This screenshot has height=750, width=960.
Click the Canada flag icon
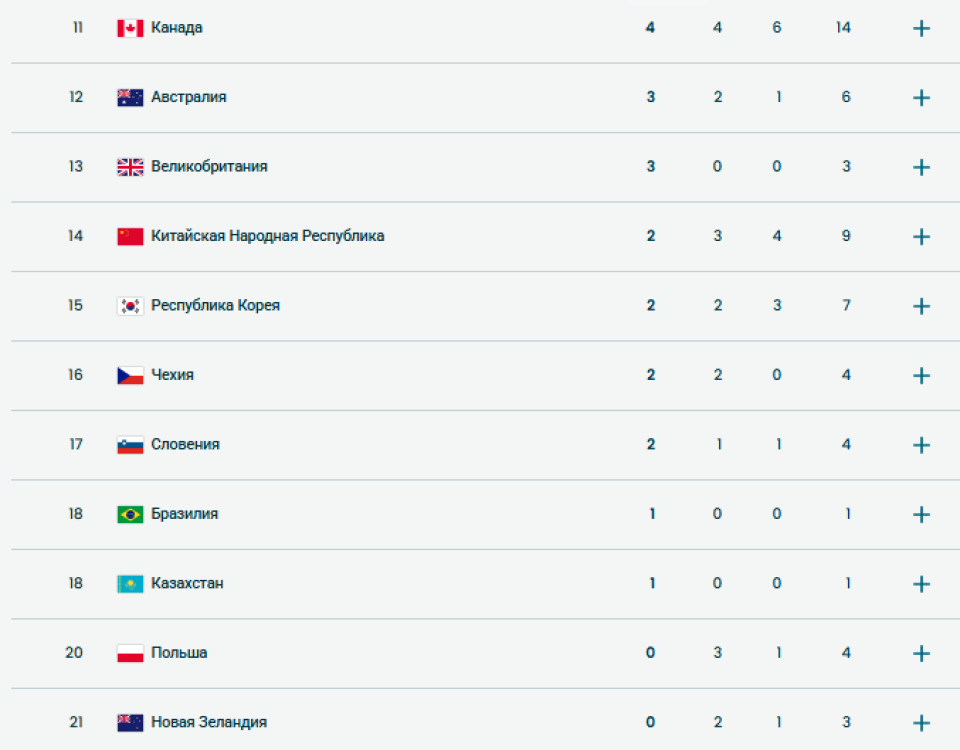[x=131, y=27]
